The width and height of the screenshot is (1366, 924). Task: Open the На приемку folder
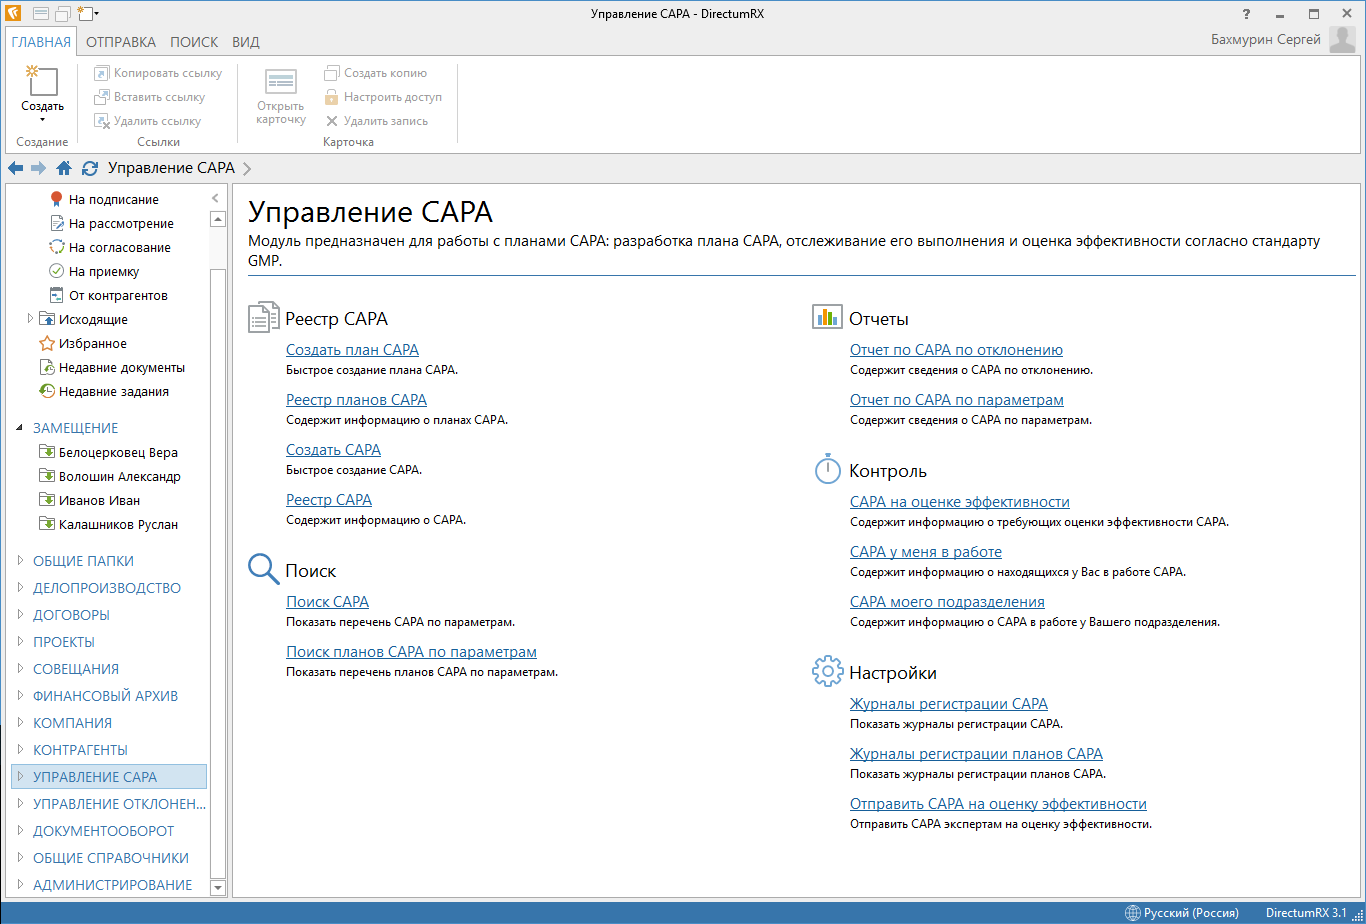94,272
